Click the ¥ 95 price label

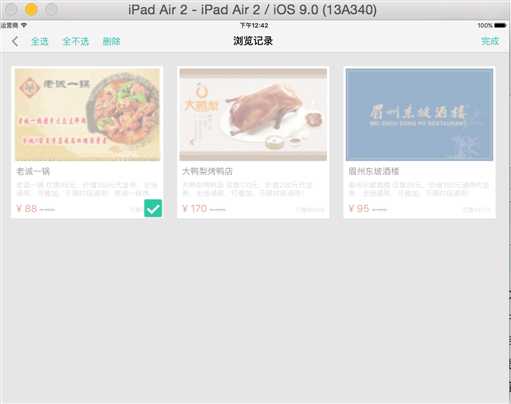tap(359, 209)
